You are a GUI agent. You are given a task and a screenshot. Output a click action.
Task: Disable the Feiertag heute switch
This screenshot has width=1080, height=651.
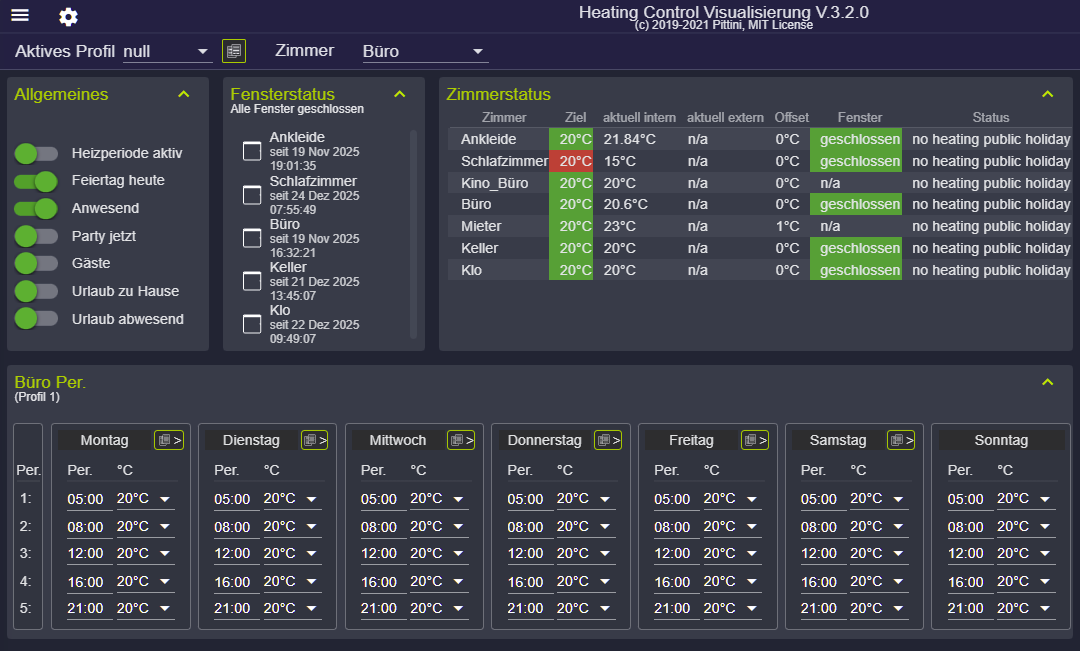[37, 181]
